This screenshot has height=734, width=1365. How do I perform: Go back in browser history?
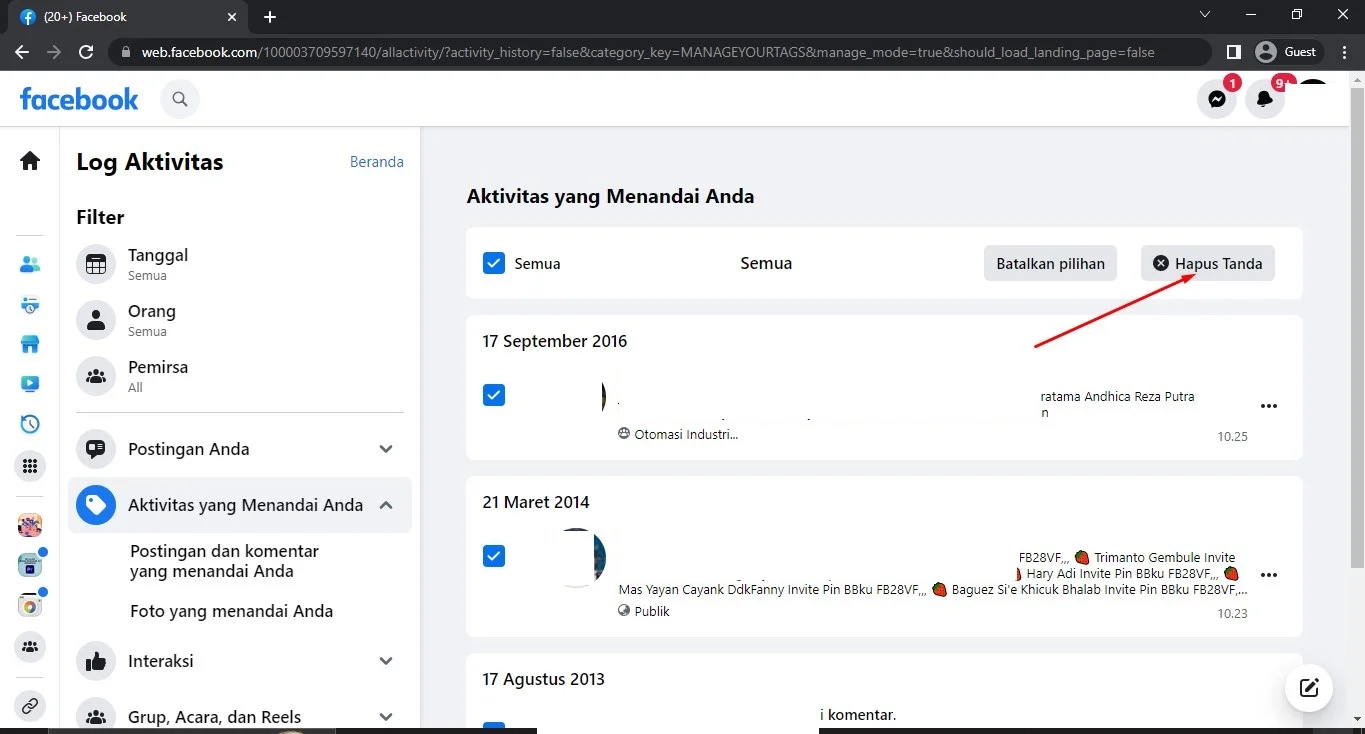tap(22, 52)
